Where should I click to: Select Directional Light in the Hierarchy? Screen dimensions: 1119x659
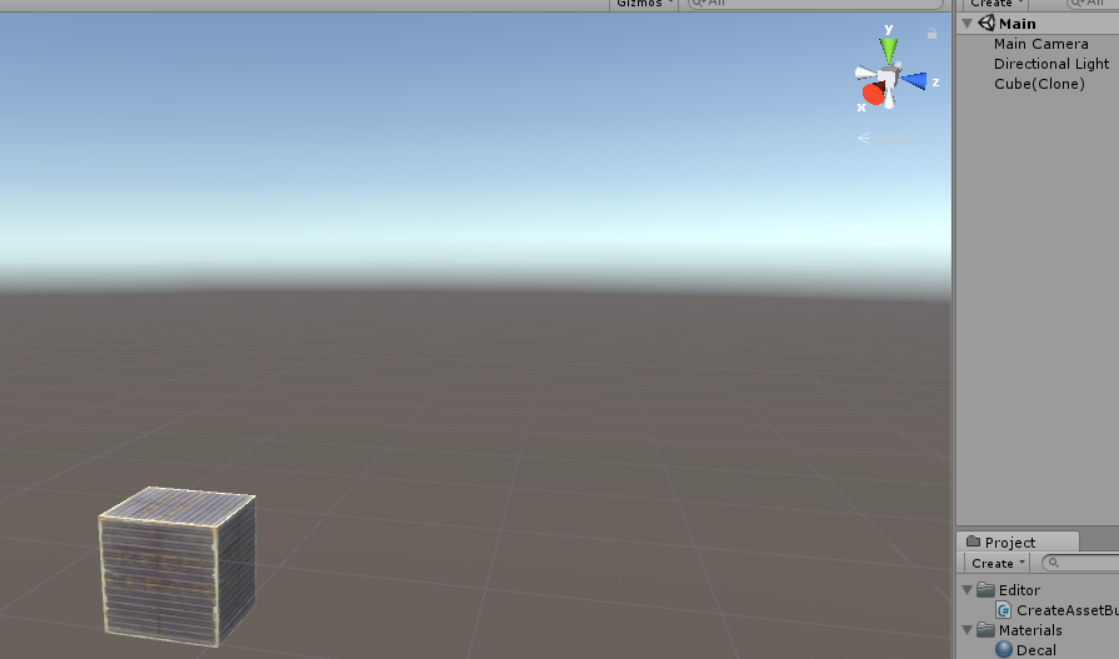pos(1051,64)
